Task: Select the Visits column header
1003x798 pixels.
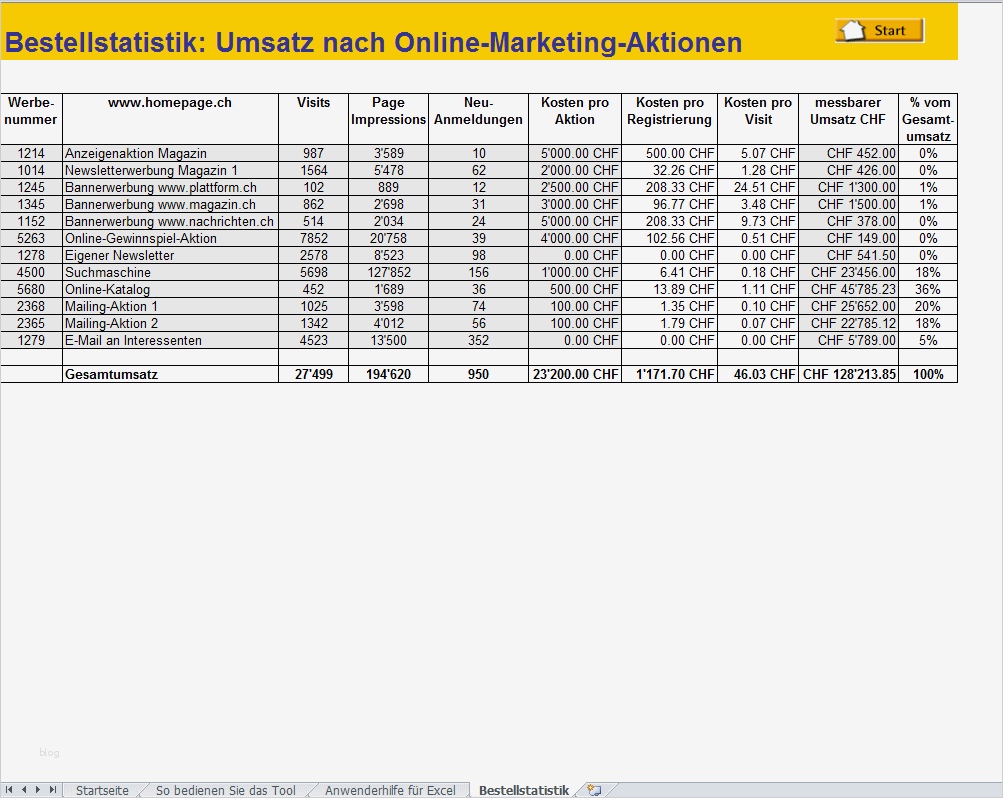Action: click(313, 119)
